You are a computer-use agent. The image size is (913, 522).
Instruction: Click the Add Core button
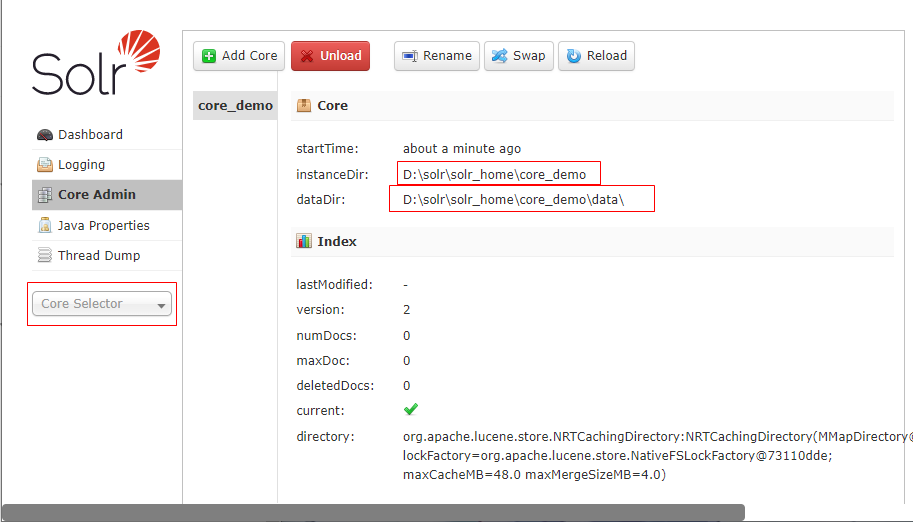(239, 56)
